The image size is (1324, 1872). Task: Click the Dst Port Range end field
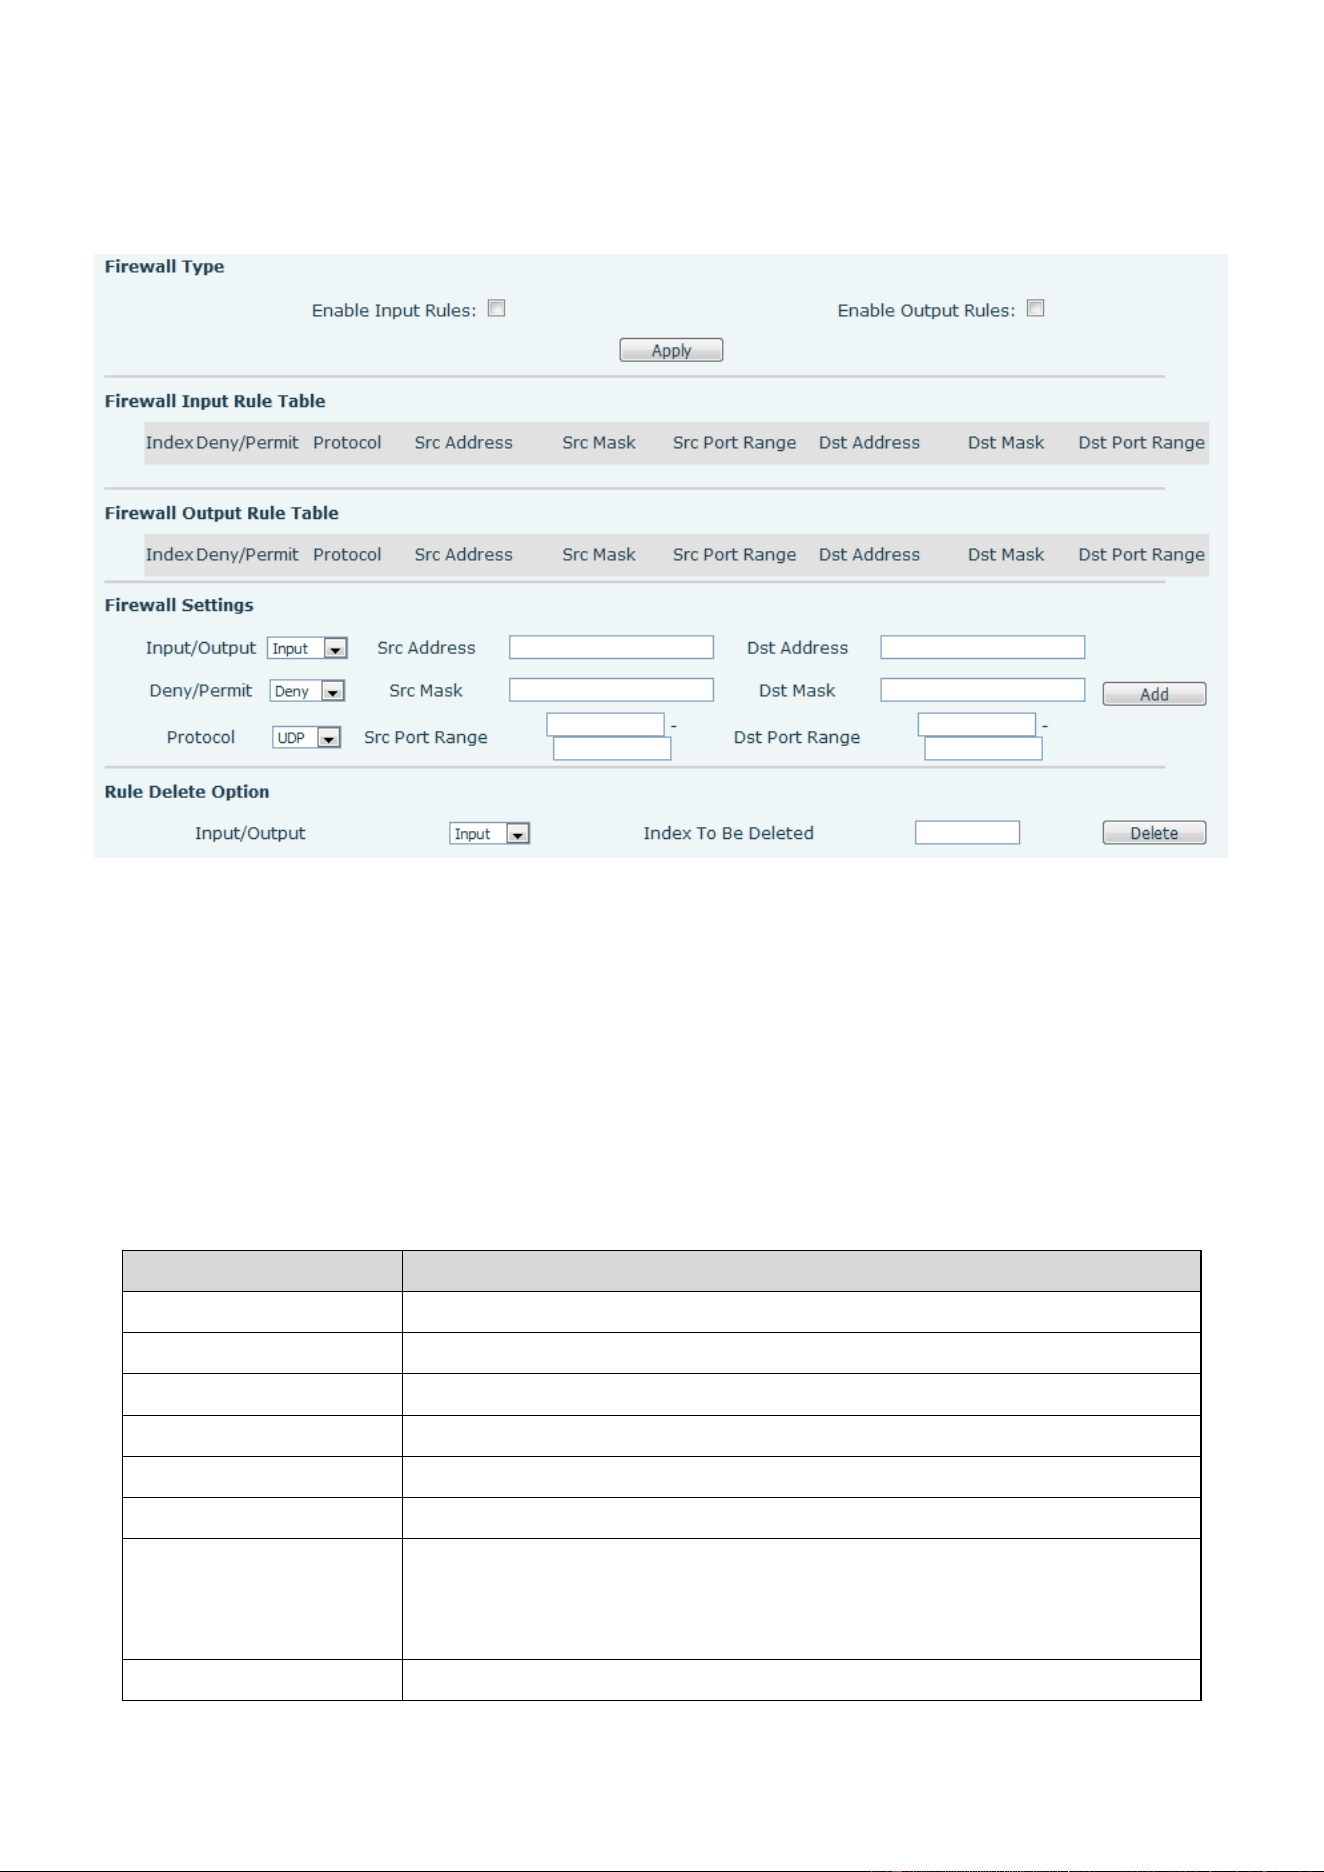(x=983, y=749)
